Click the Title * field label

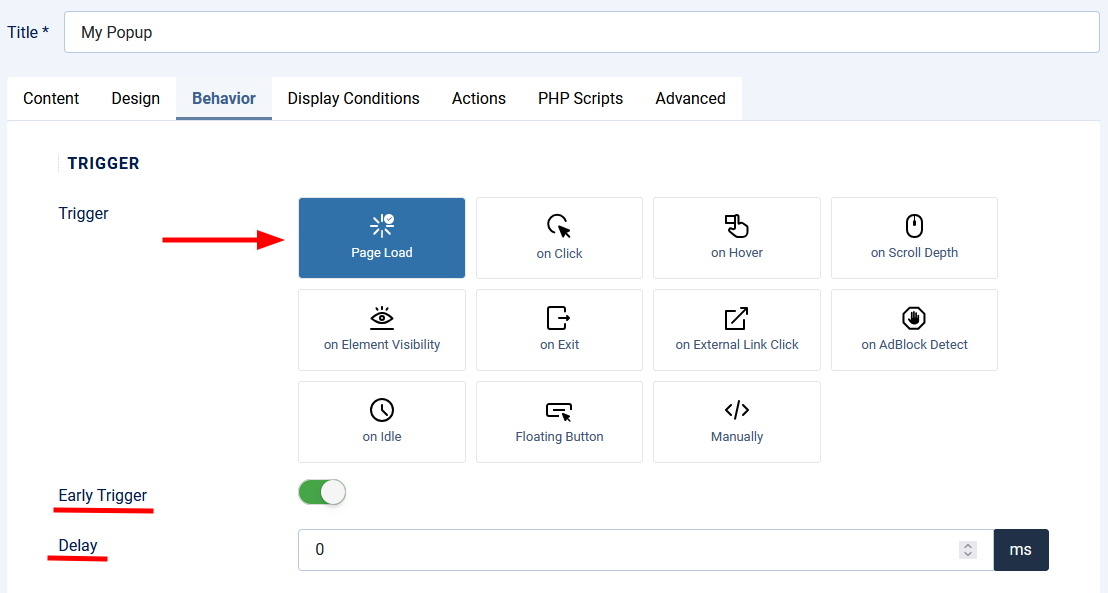28,33
